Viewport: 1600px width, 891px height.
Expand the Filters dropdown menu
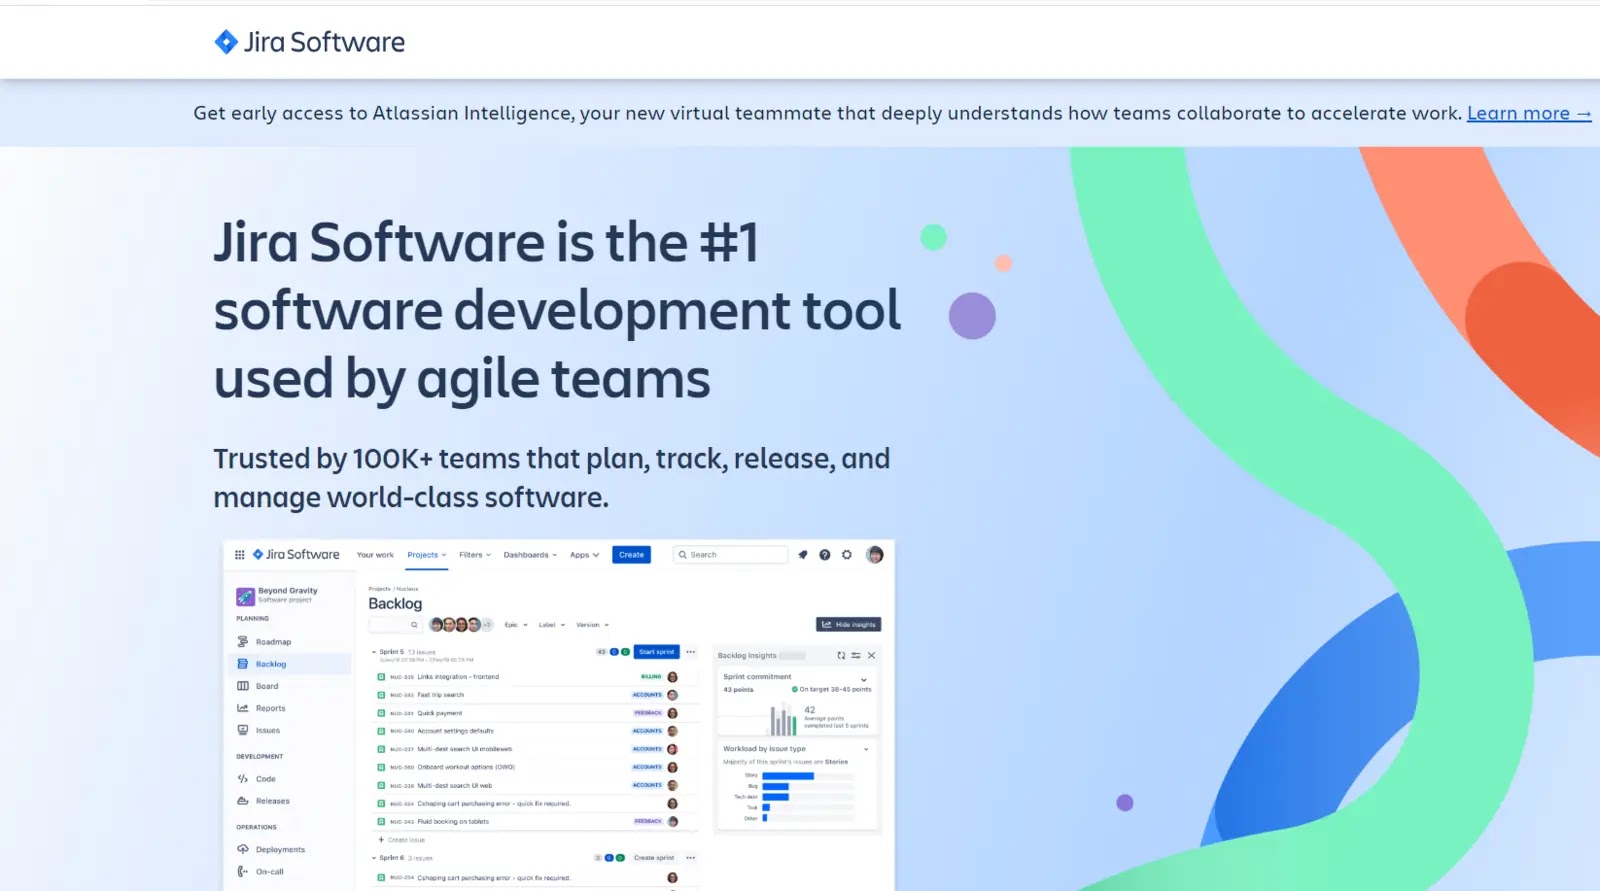(x=475, y=555)
